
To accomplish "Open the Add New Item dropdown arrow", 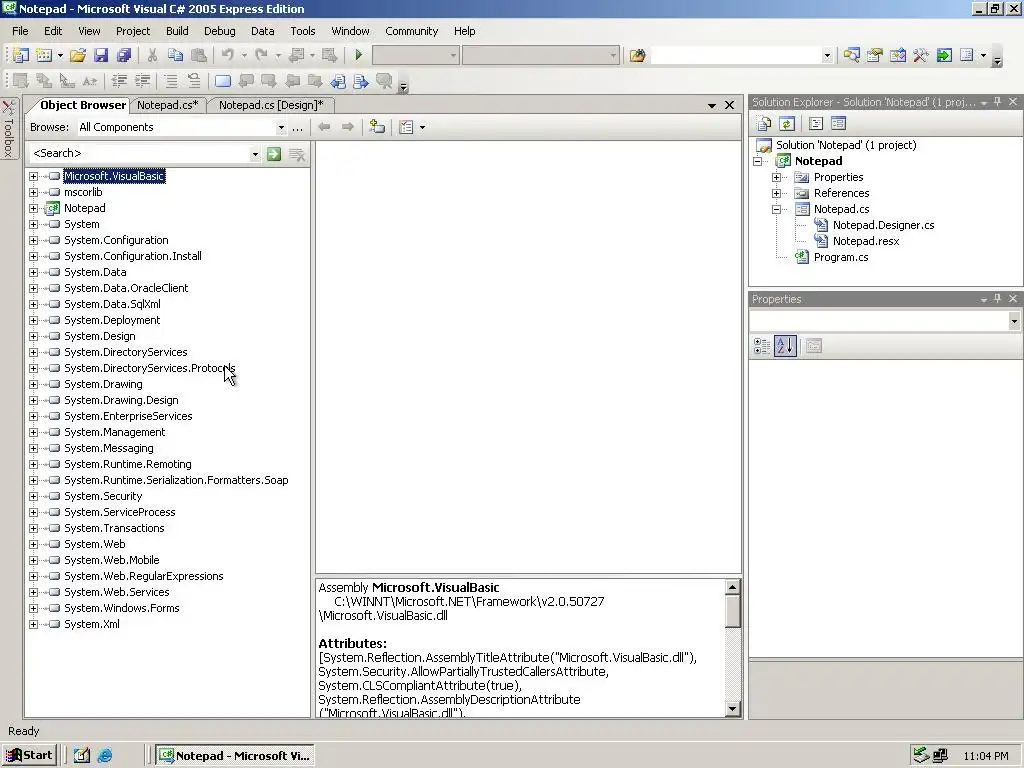I will coord(60,56).
